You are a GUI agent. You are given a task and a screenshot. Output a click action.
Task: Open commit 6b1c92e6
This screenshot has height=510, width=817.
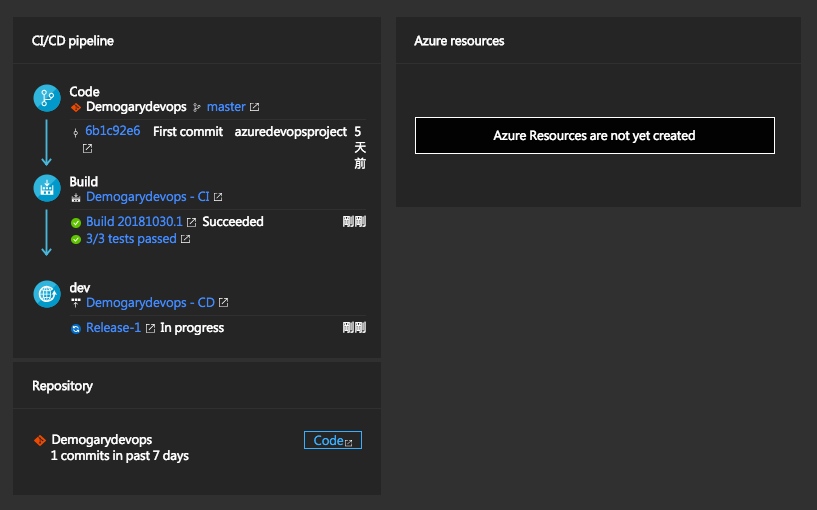point(113,132)
